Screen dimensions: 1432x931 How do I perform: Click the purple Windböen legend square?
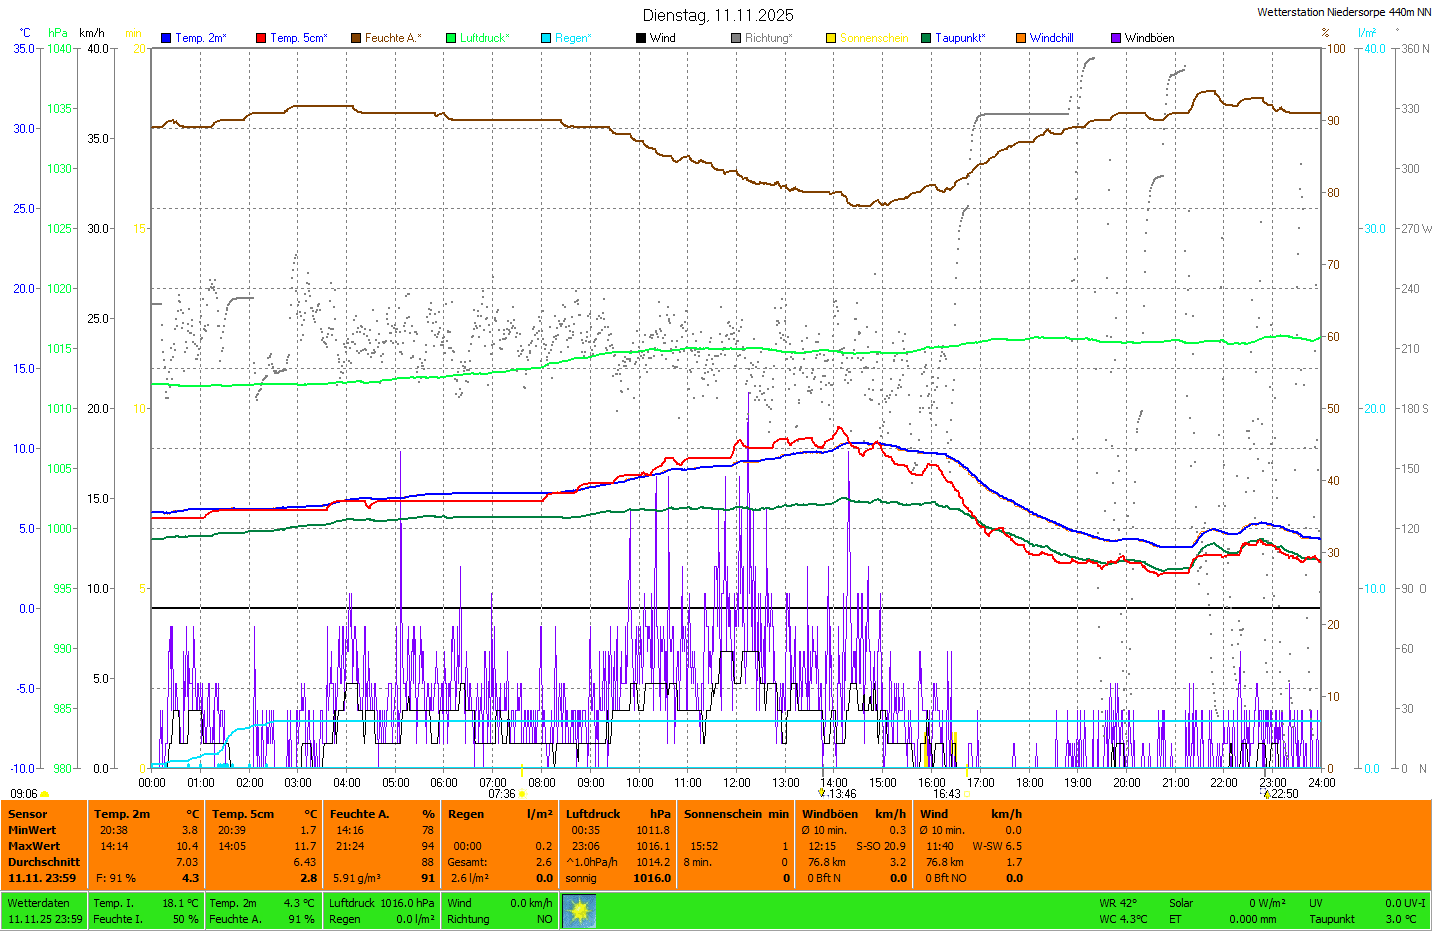(x=1116, y=38)
